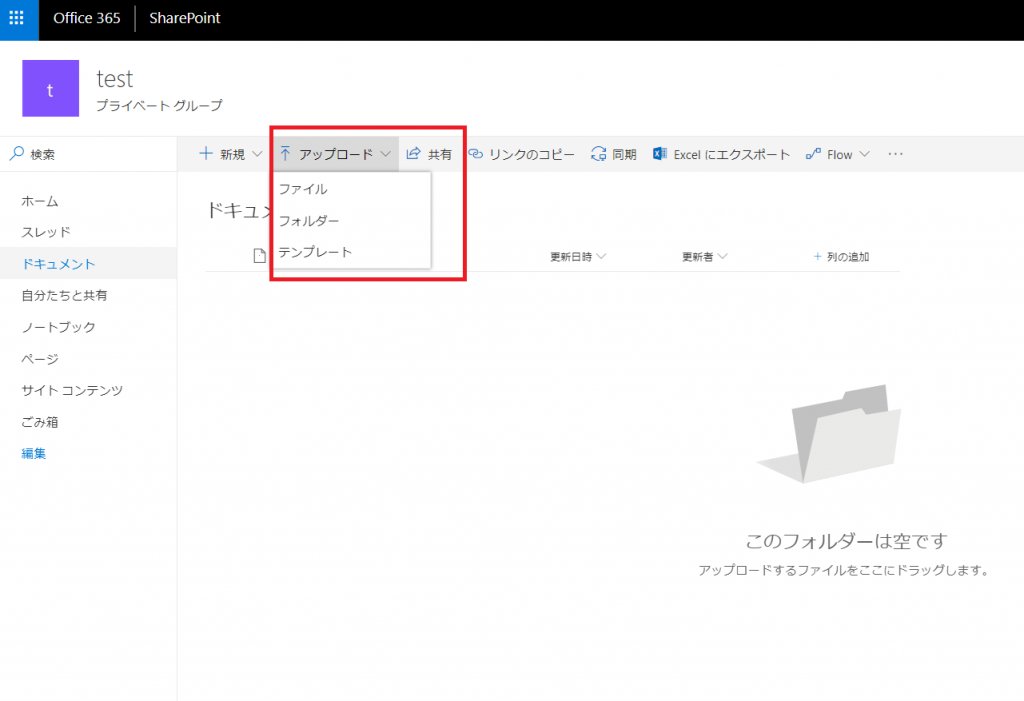Click the sync icon labeled 同期

(x=598, y=154)
